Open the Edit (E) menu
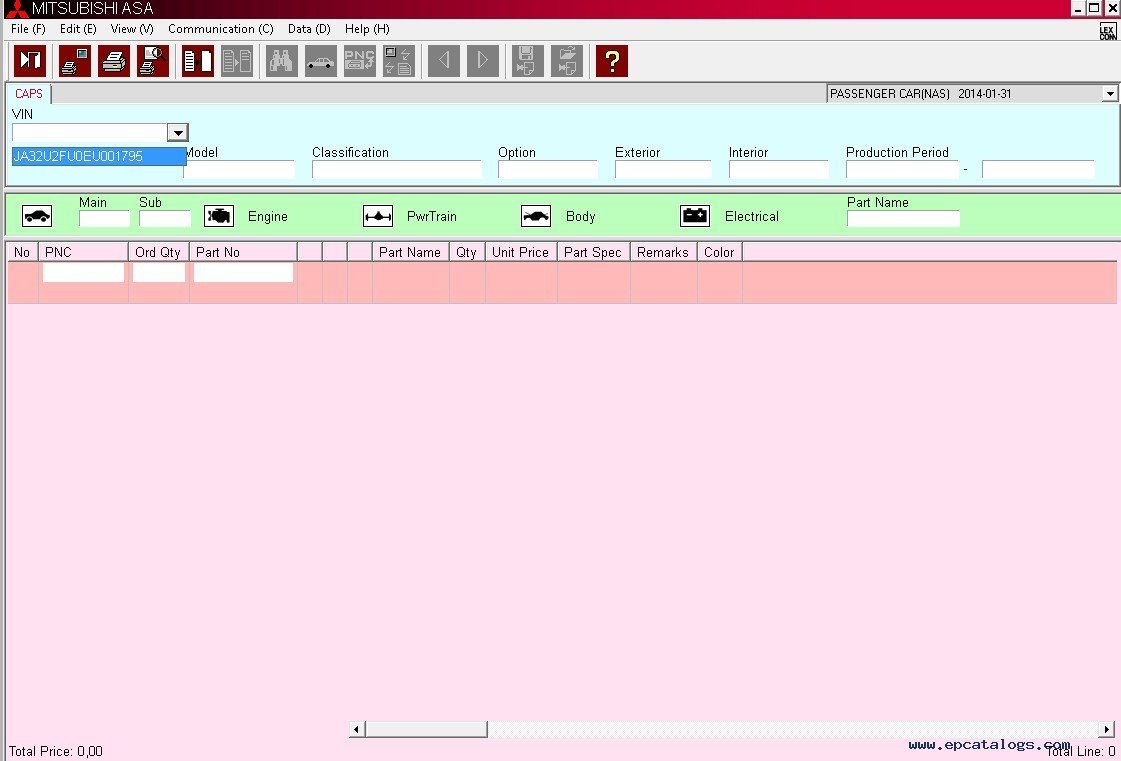This screenshot has width=1121, height=761. tap(78, 29)
